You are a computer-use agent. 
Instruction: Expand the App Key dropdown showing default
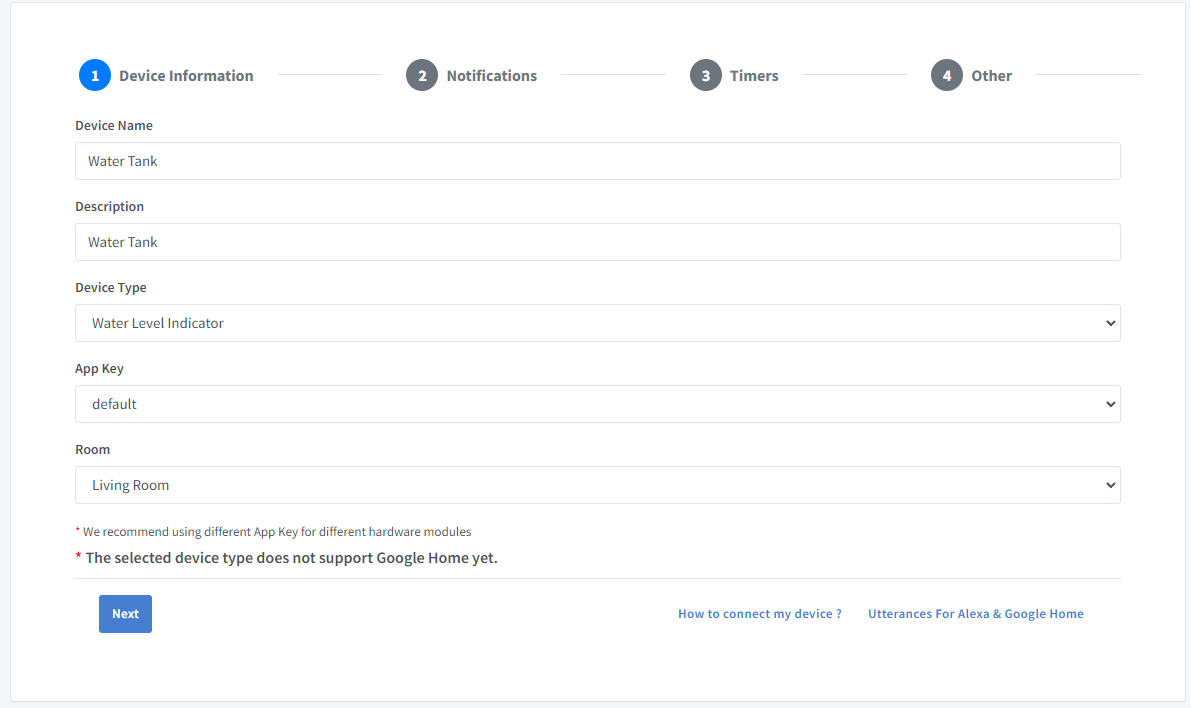point(597,404)
